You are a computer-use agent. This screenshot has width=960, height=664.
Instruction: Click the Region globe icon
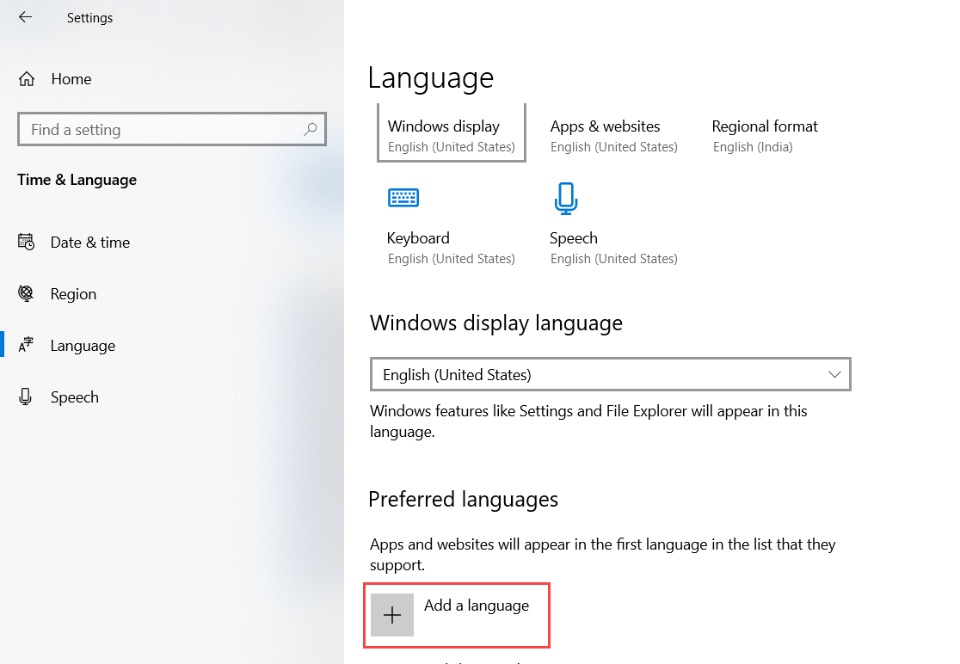tap(27, 294)
